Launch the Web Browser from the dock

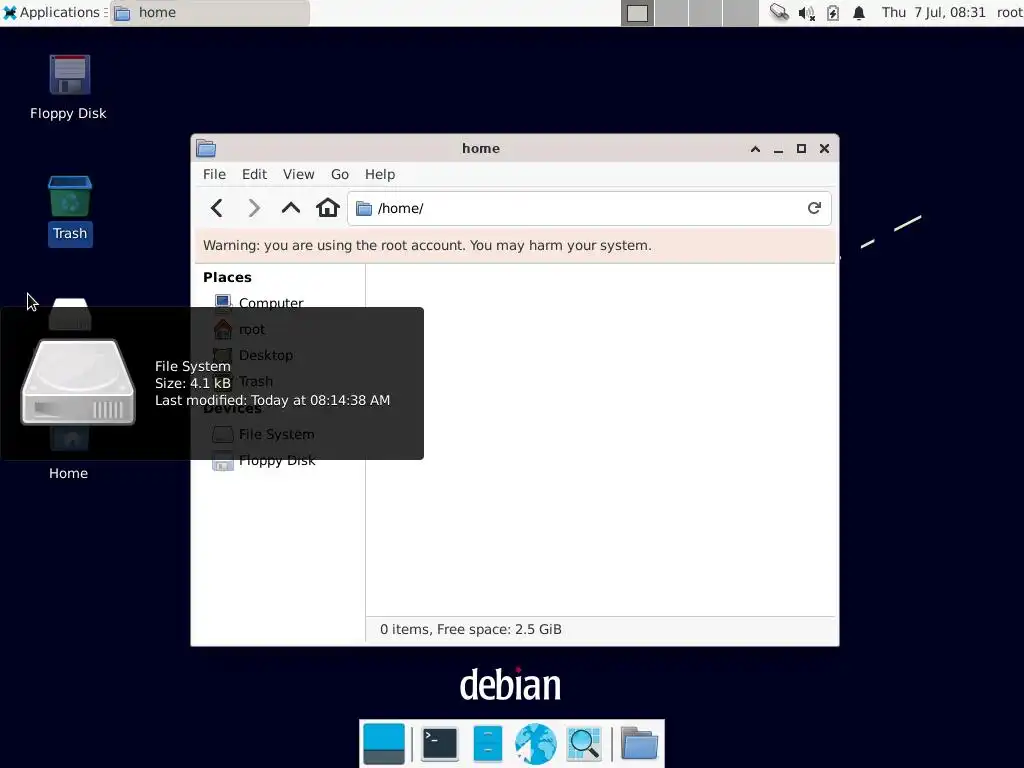point(536,744)
